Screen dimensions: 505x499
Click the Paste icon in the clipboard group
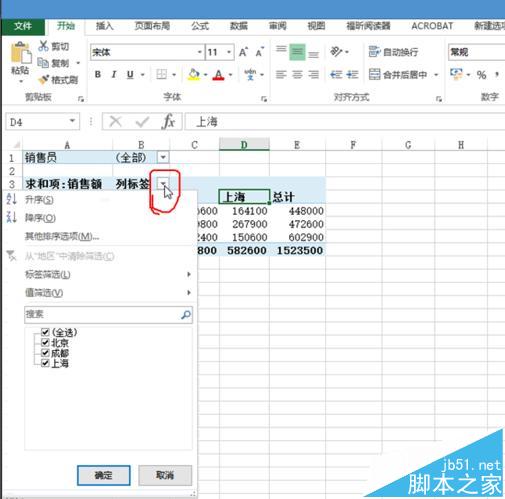21,53
